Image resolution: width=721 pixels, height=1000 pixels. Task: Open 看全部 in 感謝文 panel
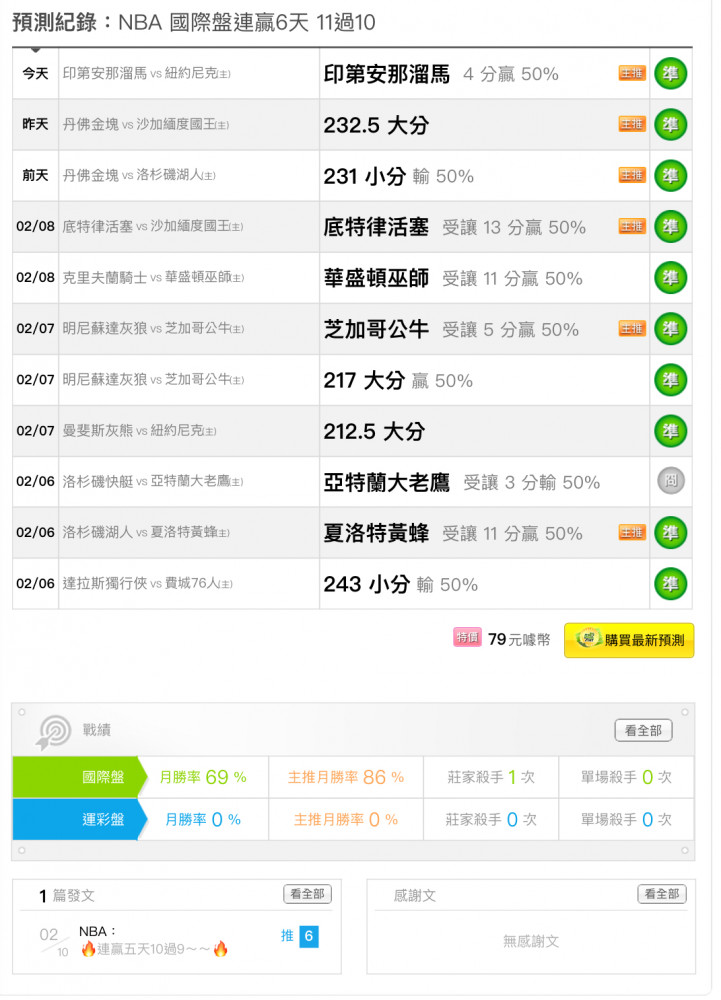tap(661, 894)
